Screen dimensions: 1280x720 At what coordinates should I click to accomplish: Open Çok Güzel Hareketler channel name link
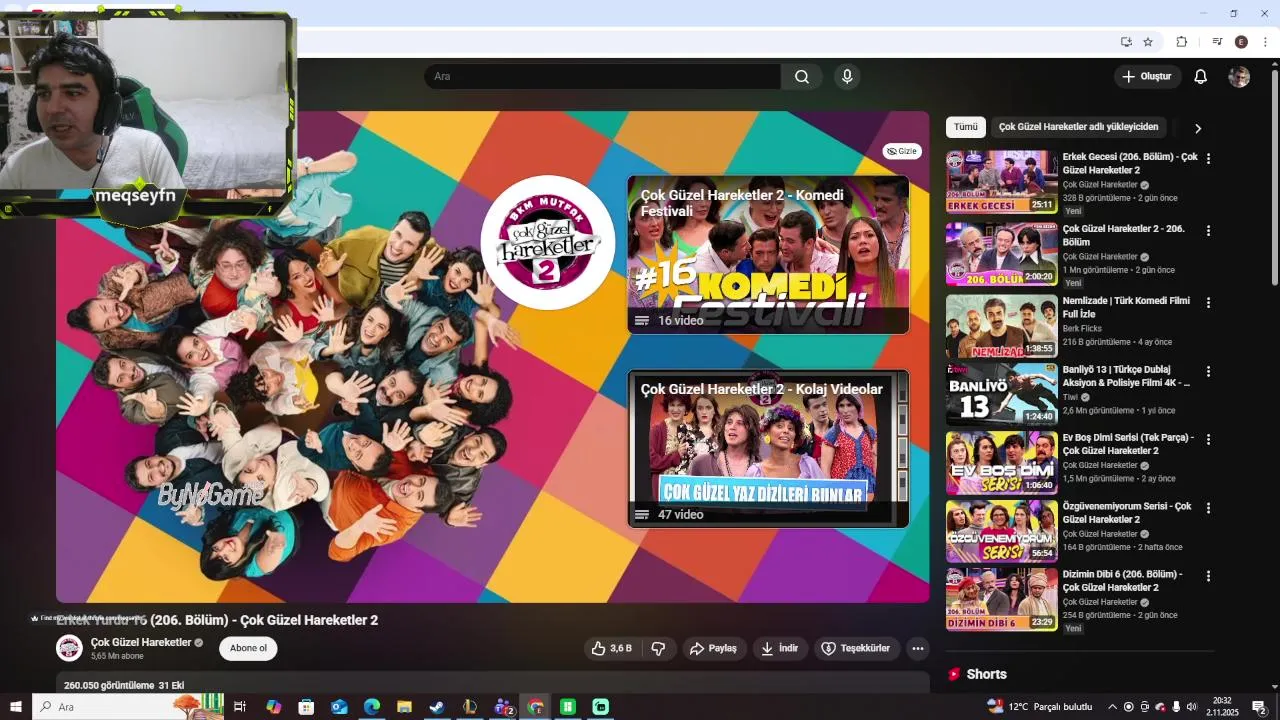click(x=141, y=642)
